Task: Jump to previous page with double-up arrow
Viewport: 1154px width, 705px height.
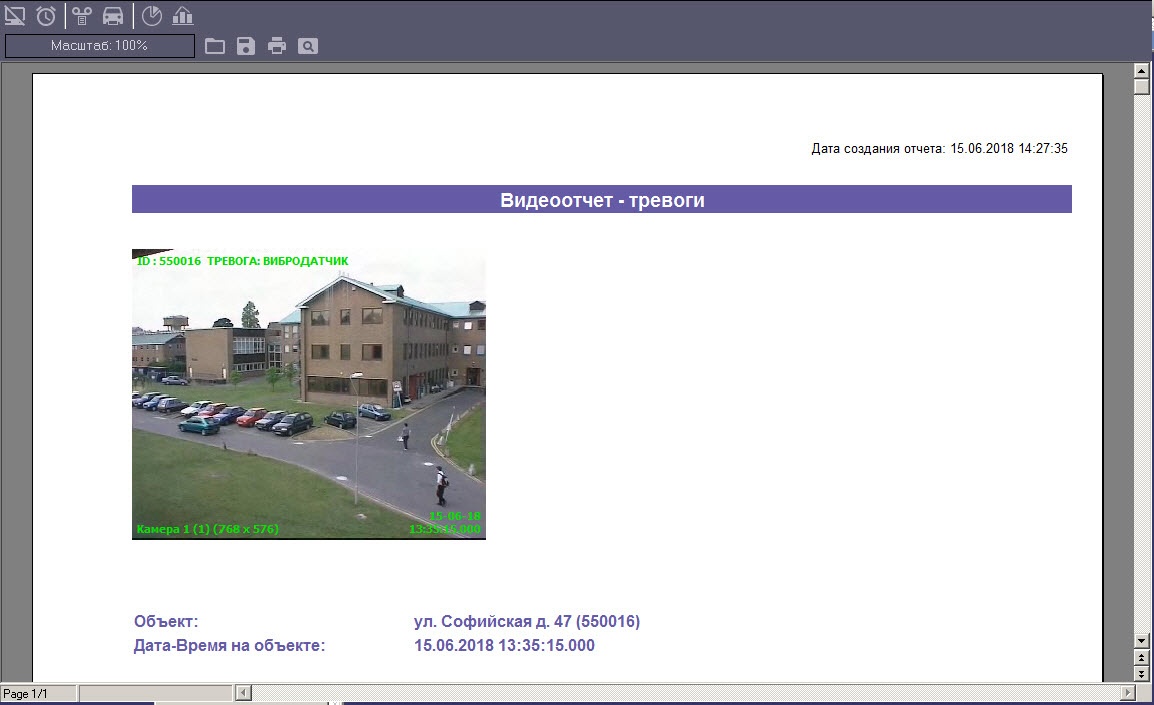Action: tap(1141, 657)
